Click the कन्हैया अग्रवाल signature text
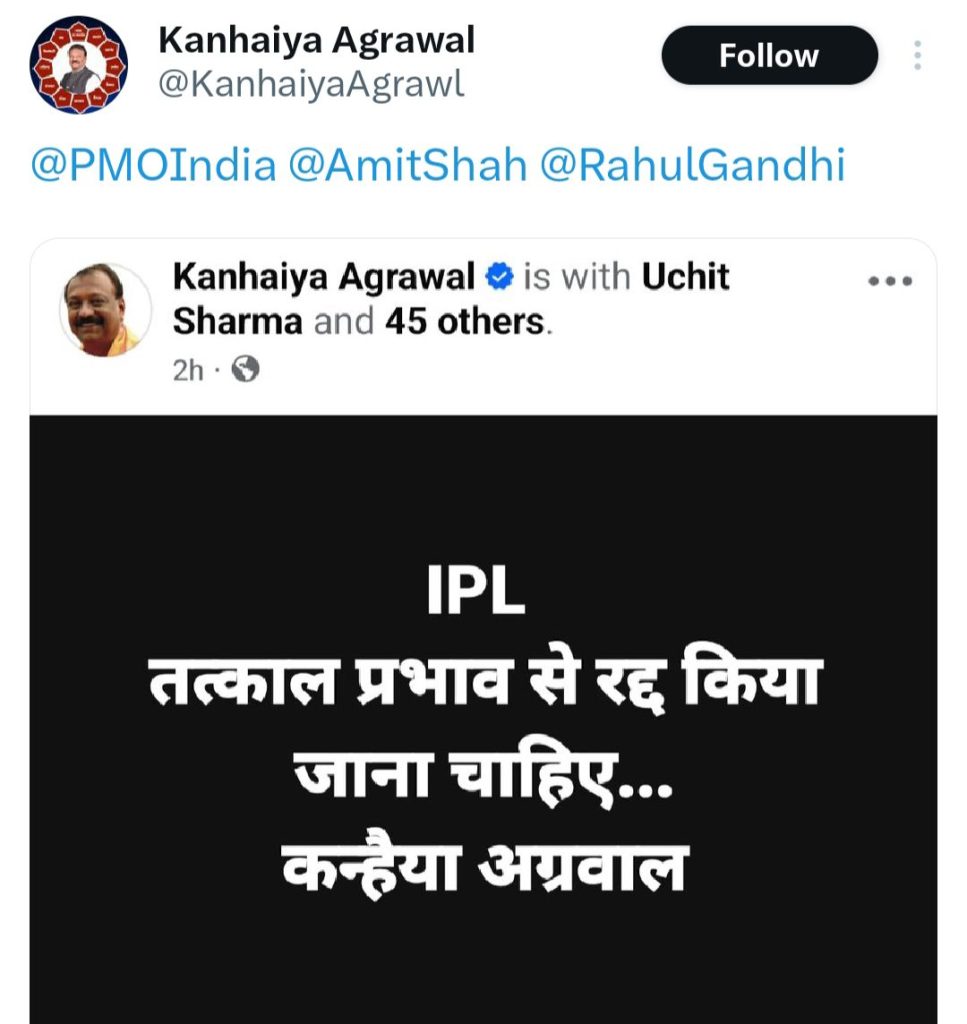This screenshot has width=967, height=1024. (x=485, y=867)
